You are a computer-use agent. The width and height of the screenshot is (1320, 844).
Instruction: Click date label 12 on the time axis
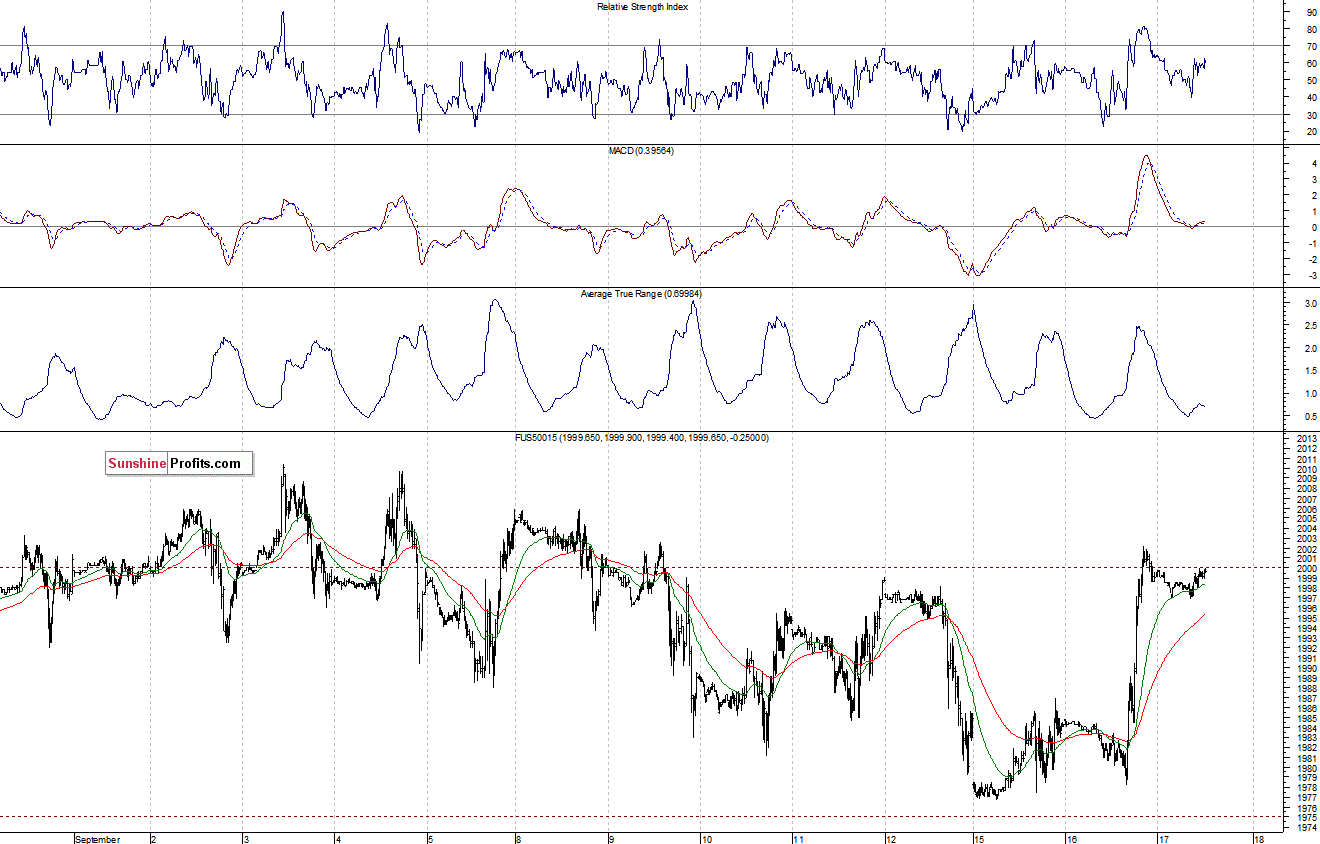click(x=890, y=839)
